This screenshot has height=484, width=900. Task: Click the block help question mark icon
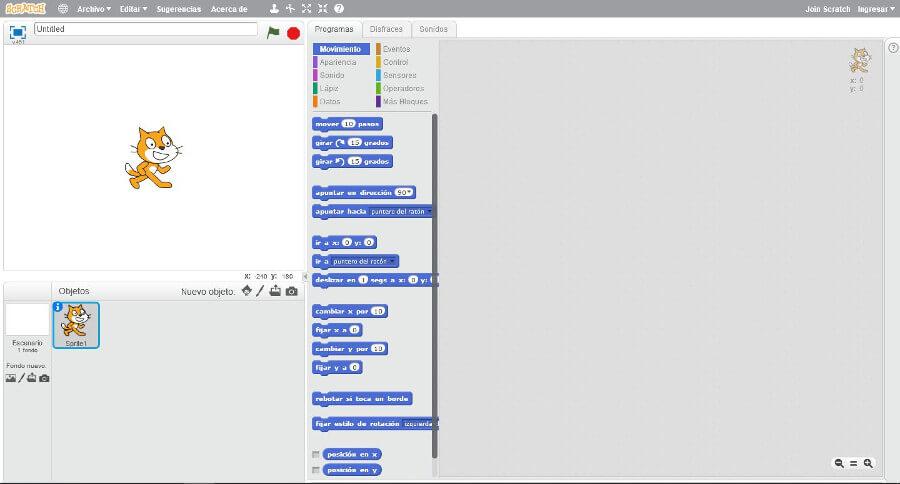point(338,9)
